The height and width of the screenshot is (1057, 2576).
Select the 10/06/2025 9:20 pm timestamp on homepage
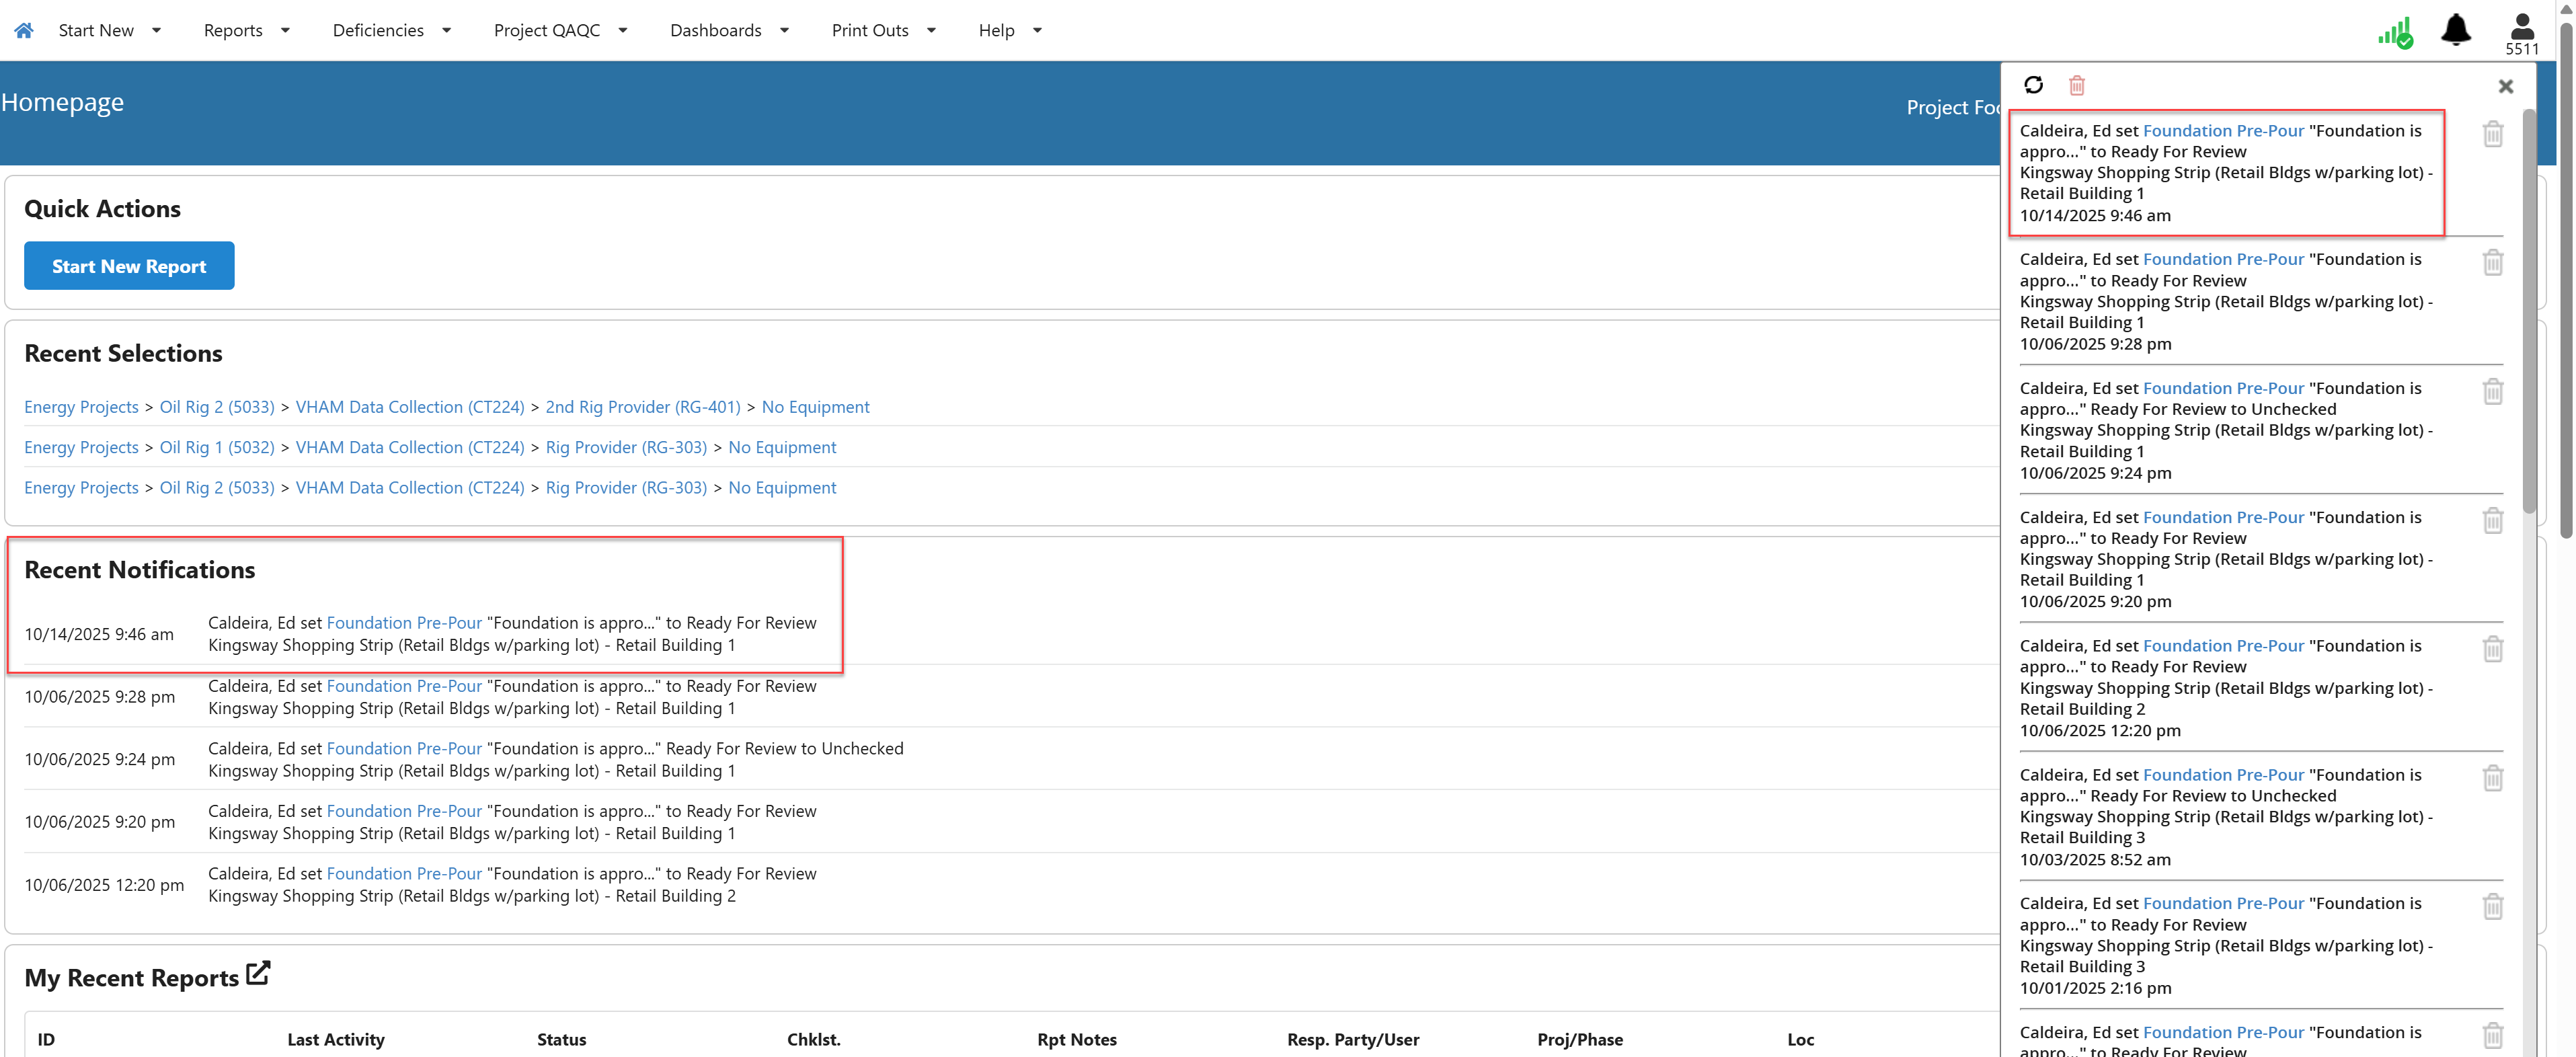click(x=100, y=822)
